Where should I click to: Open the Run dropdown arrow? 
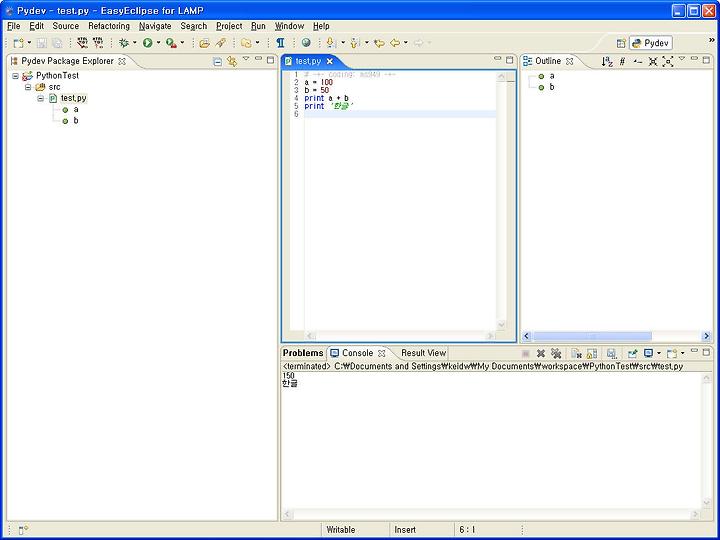(x=158, y=43)
